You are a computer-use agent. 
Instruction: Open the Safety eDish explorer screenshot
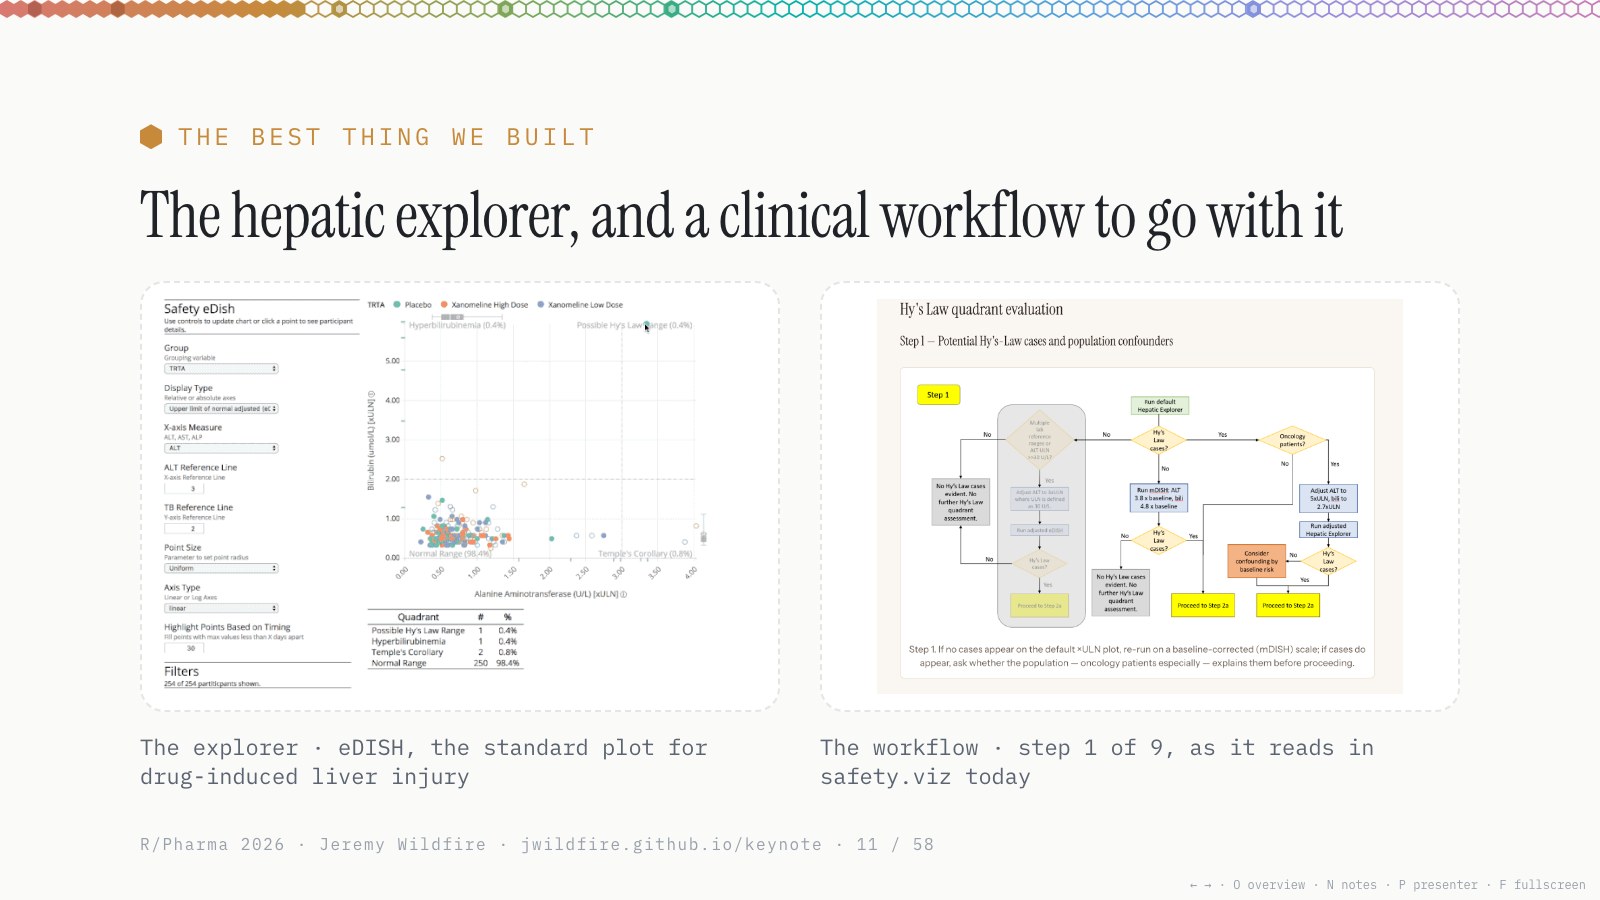point(460,496)
